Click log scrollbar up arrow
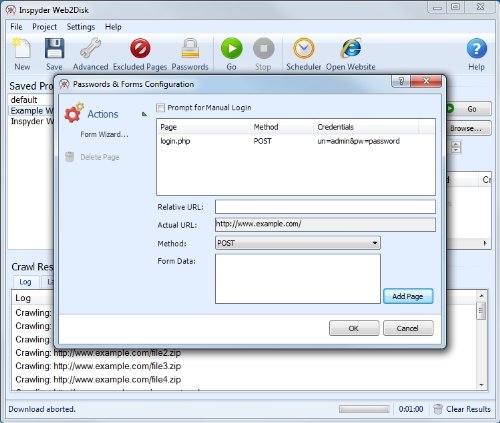Image resolution: width=500 pixels, height=423 pixels. point(481,295)
